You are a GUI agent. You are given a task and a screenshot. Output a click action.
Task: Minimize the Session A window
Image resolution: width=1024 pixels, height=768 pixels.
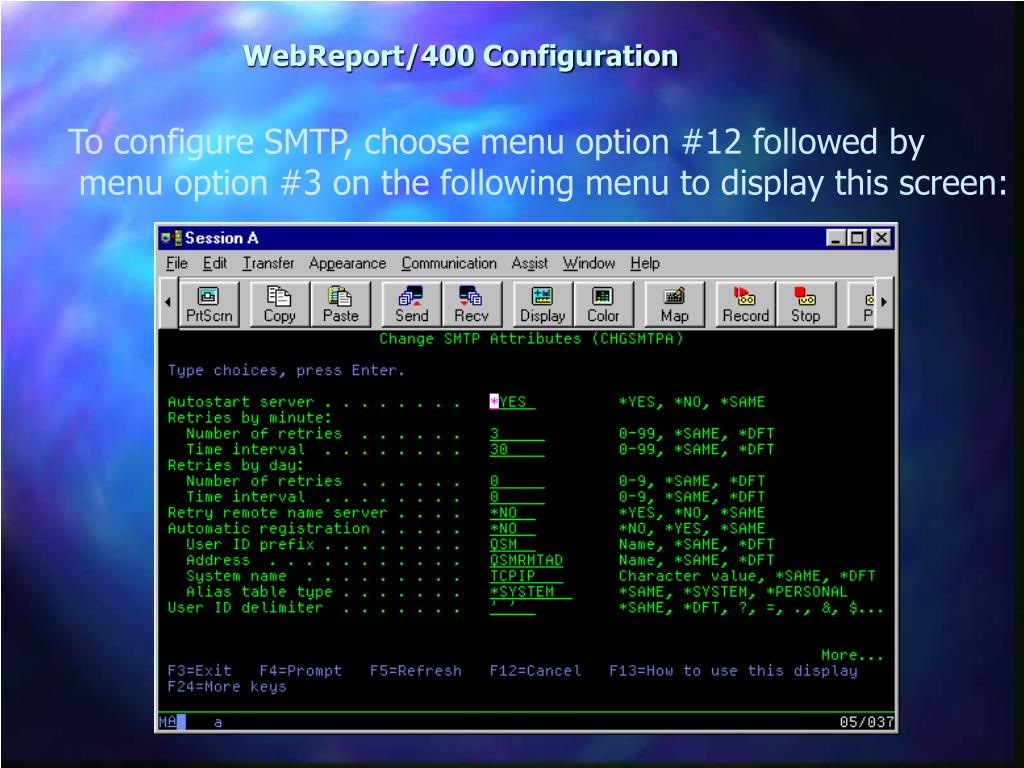[x=835, y=238]
